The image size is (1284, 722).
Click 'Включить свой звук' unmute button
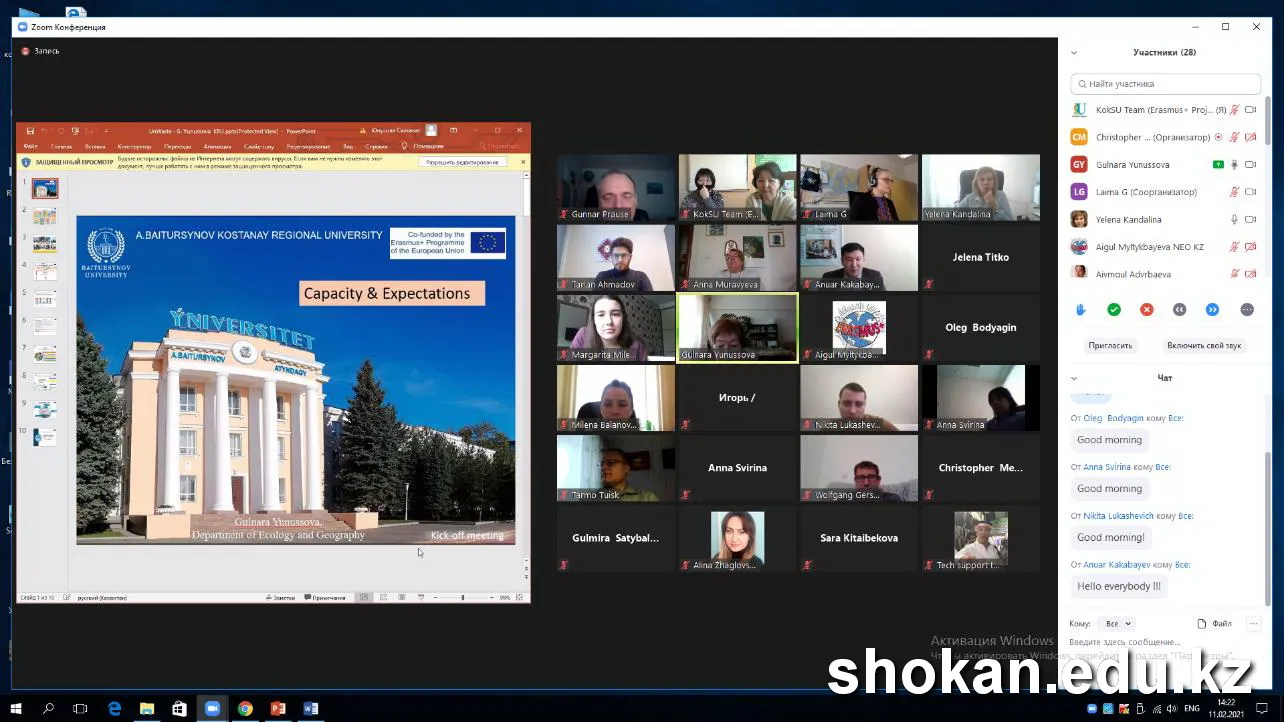(1203, 345)
